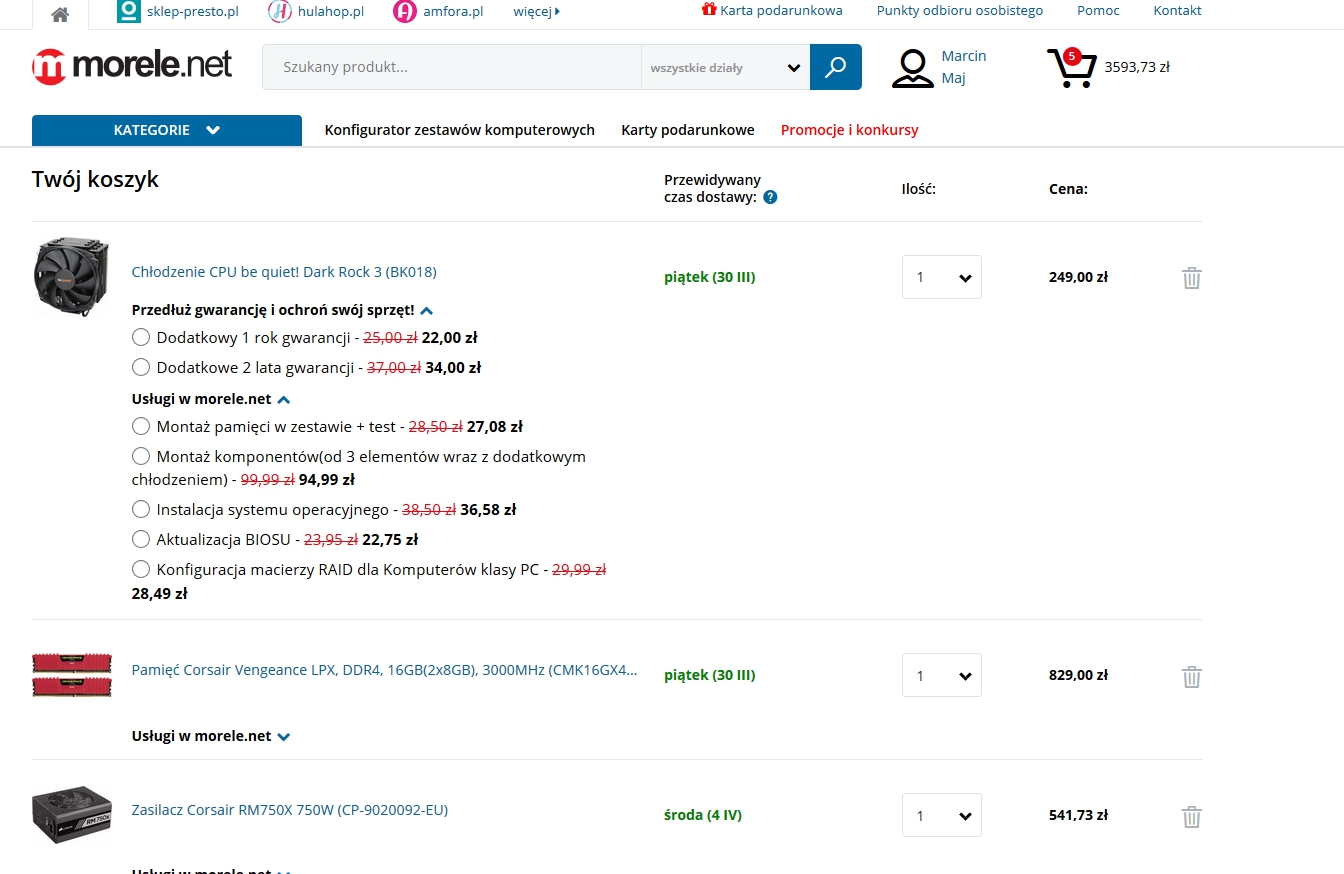Open Pamięć Corsair Vengeance LPX product
This screenshot has width=1344, height=874.
tap(384, 669)
